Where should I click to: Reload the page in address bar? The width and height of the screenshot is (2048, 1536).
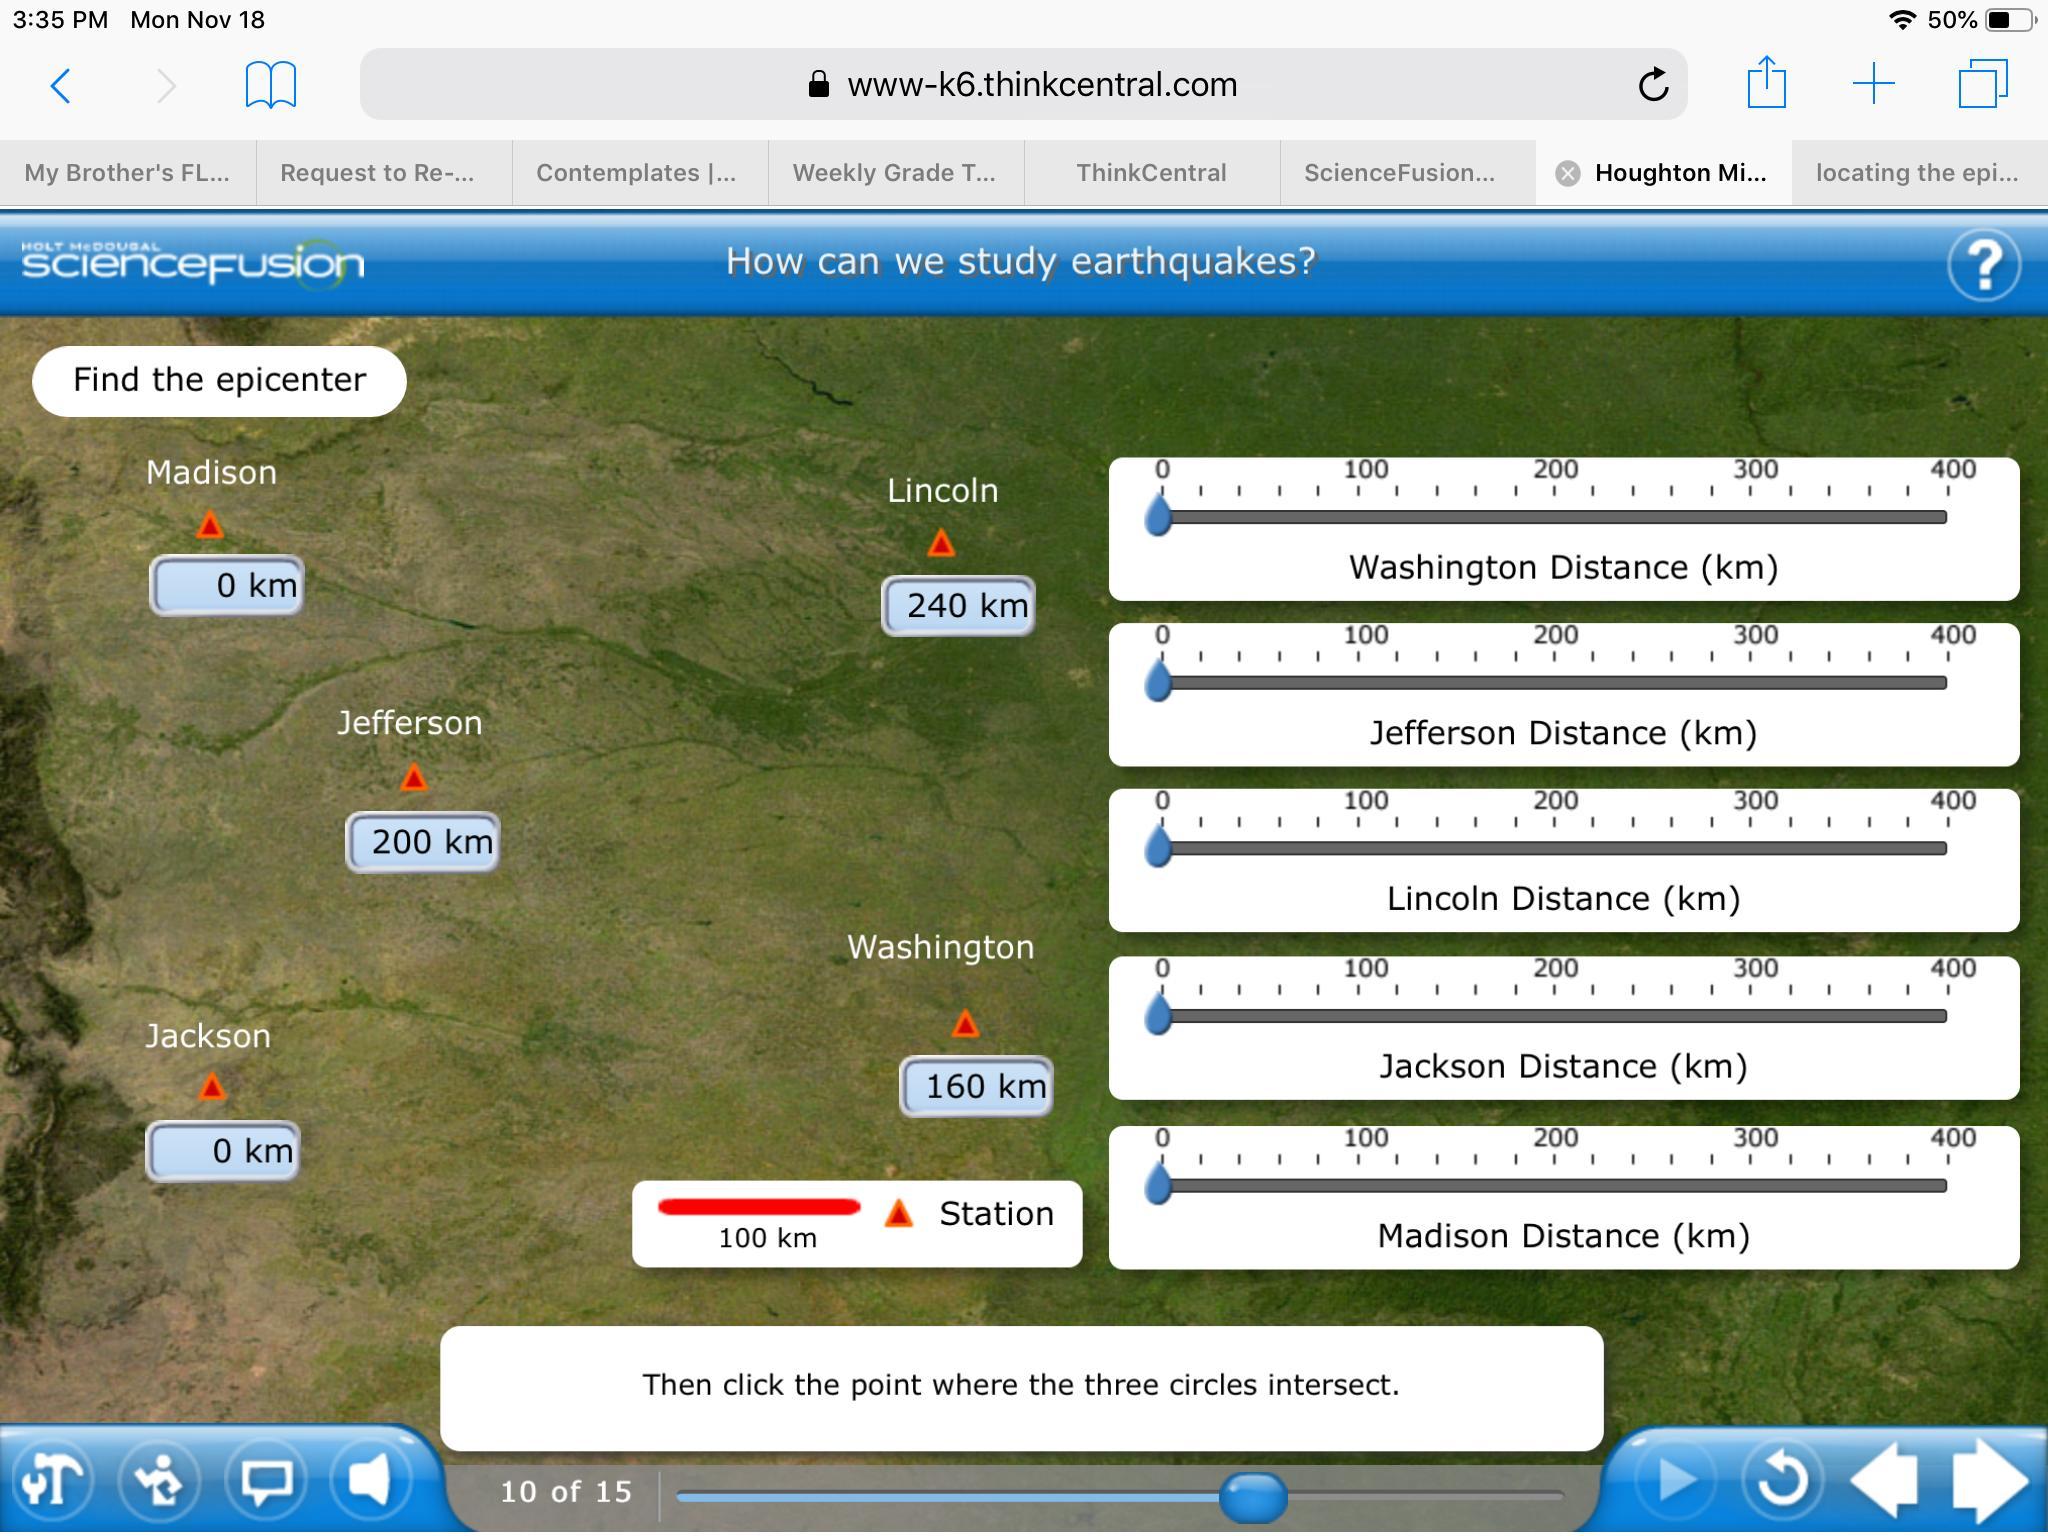click(x=1653, y=85)
